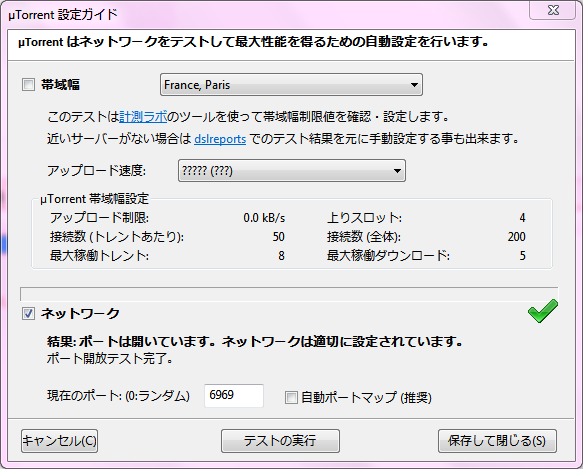Close the µTorrent 設定ガイド window
This screenshot has width=584, height=469.
pyautogui.click(x=553, y=10)
